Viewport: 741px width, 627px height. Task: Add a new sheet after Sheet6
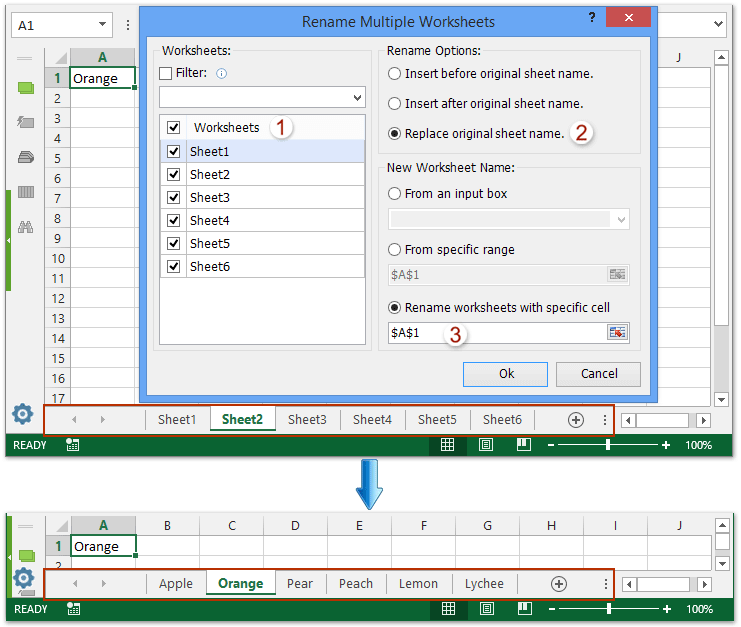576,420
